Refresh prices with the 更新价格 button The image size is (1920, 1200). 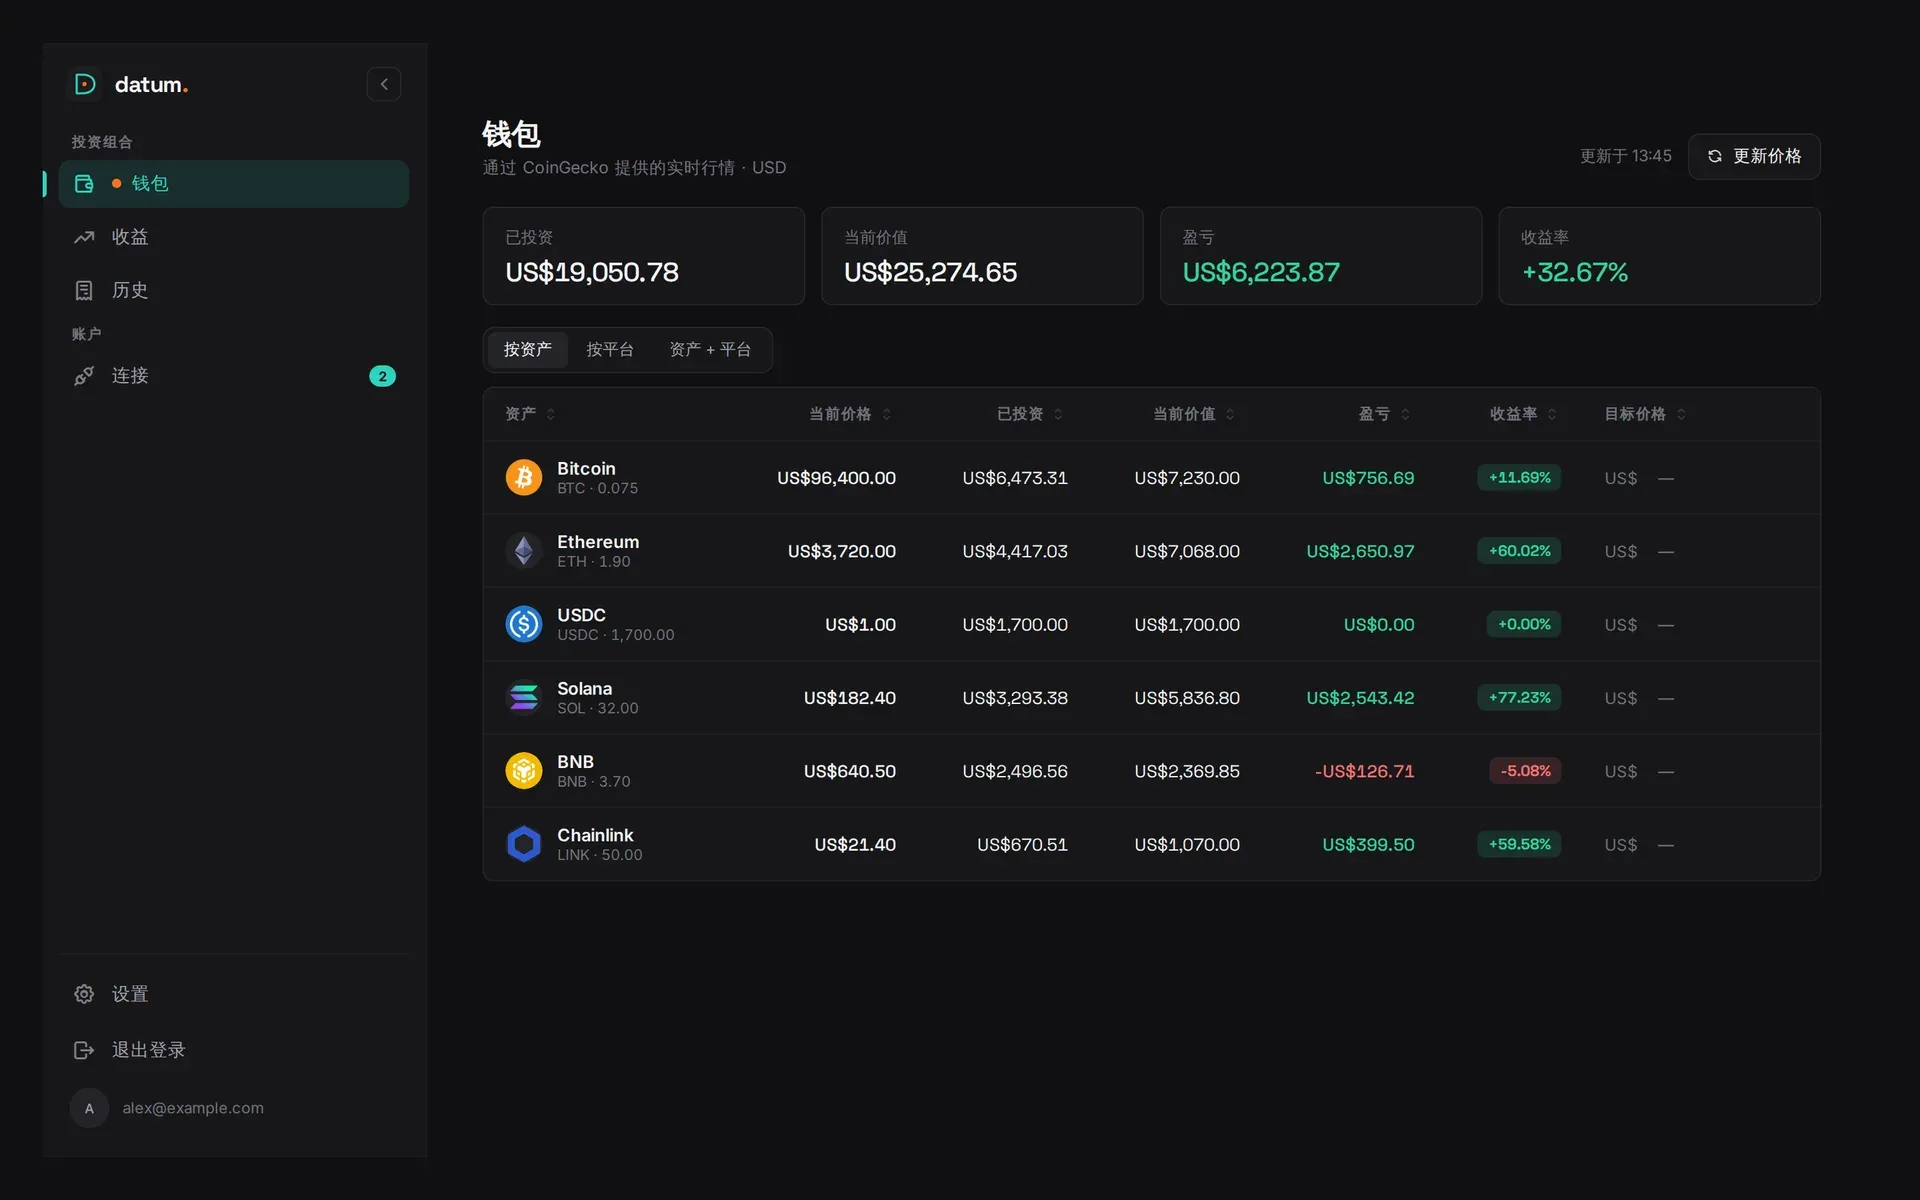(x=1754, y=156)
